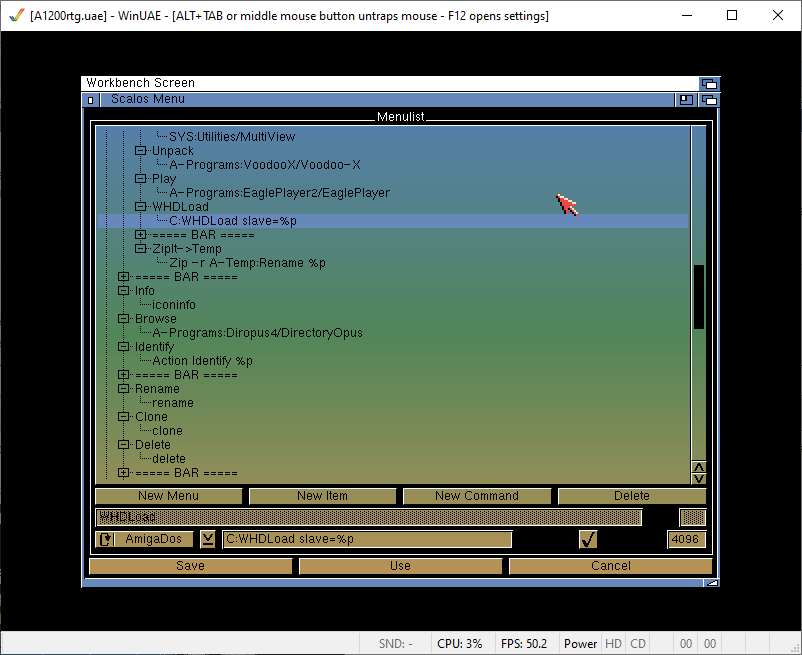Collapse the Unpack menu entry
Screen dimensions: 802x655
[x=140, y=151]
